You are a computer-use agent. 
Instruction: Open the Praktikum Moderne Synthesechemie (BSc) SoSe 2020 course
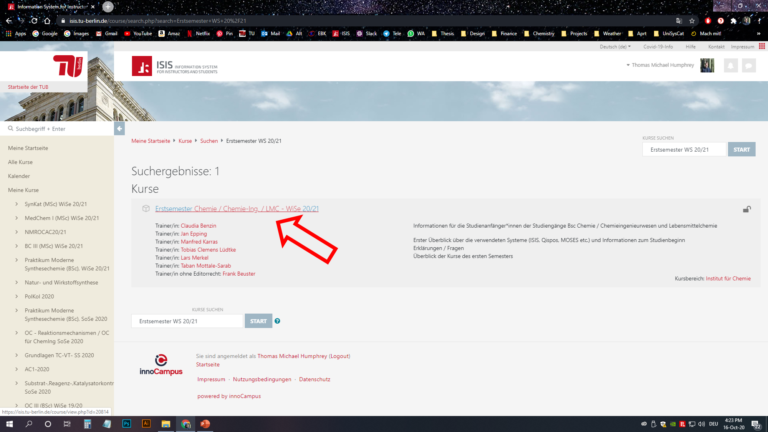(x=66, y=314)
